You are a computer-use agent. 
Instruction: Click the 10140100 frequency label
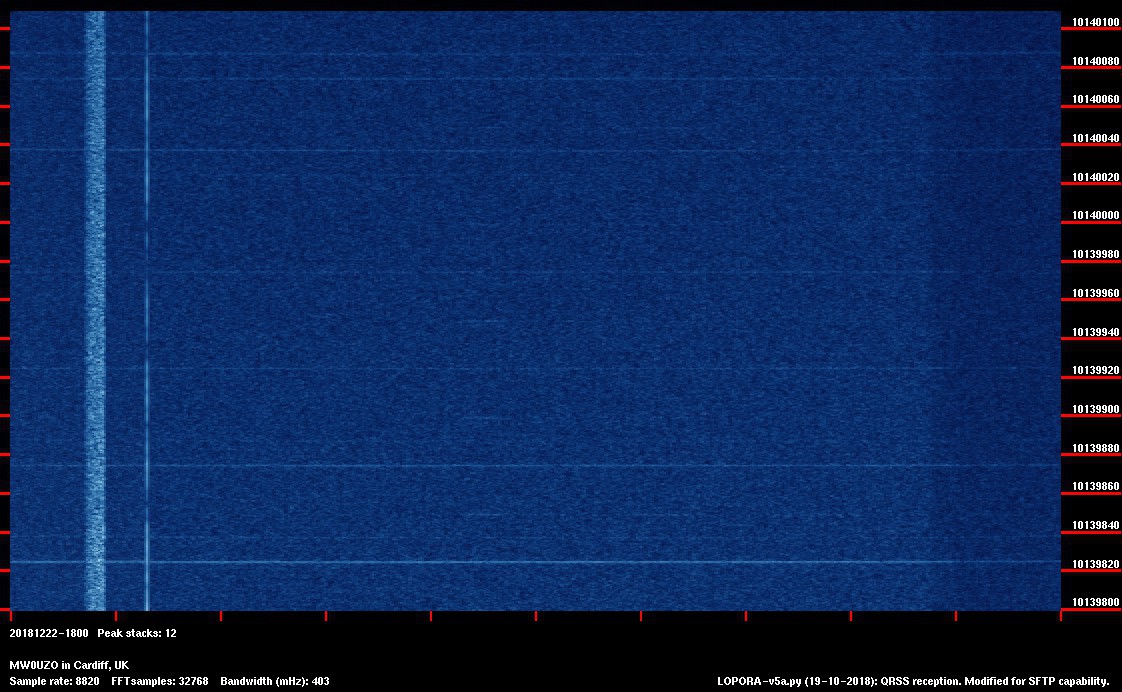(1095, 21)
